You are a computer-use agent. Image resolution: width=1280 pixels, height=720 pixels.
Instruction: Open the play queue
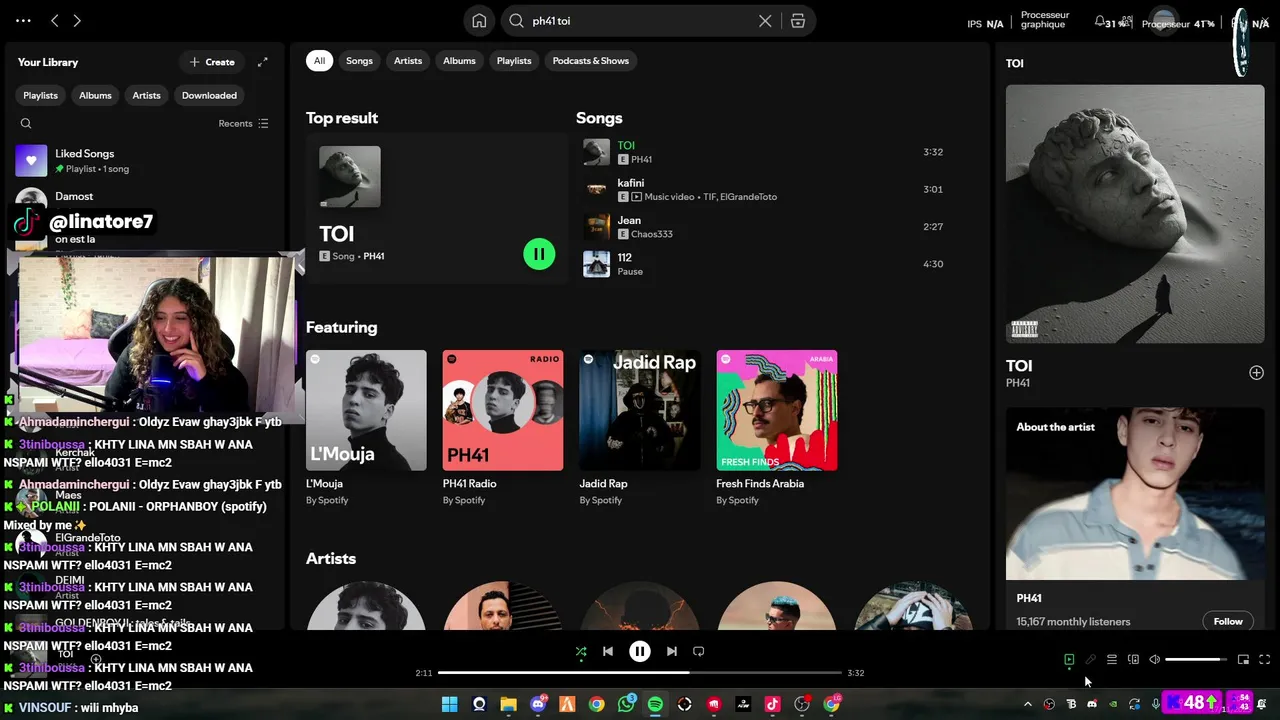coord(1112,659)
